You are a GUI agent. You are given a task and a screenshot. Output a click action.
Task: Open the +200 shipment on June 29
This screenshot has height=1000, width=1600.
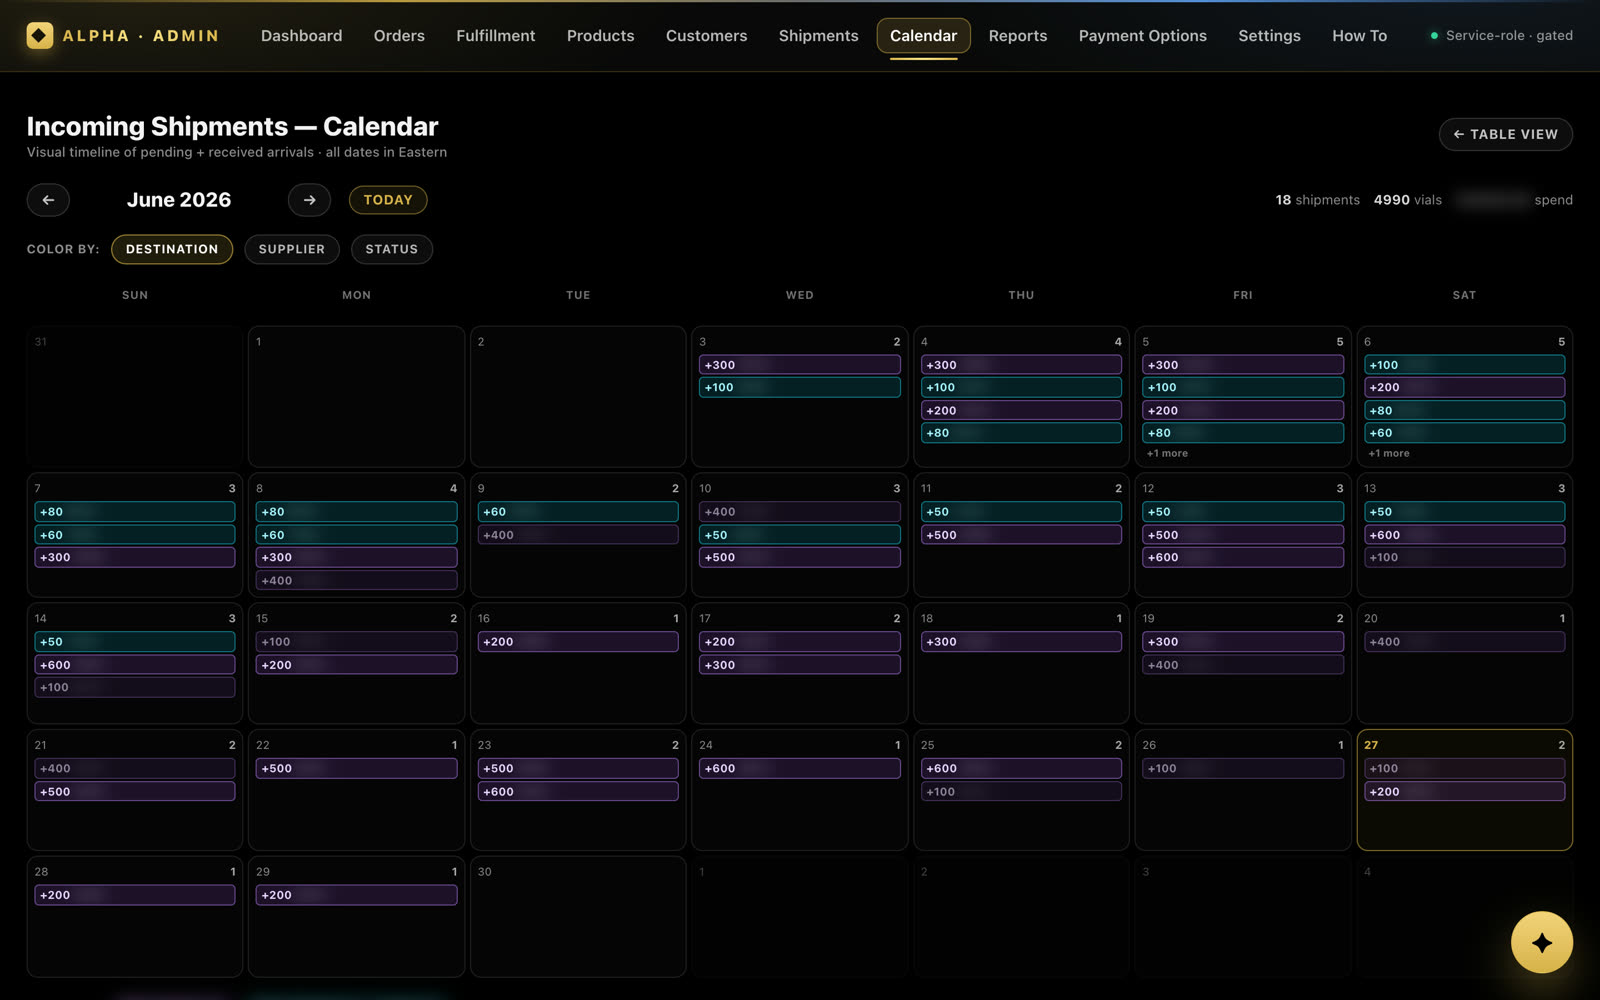coord(356,895)
